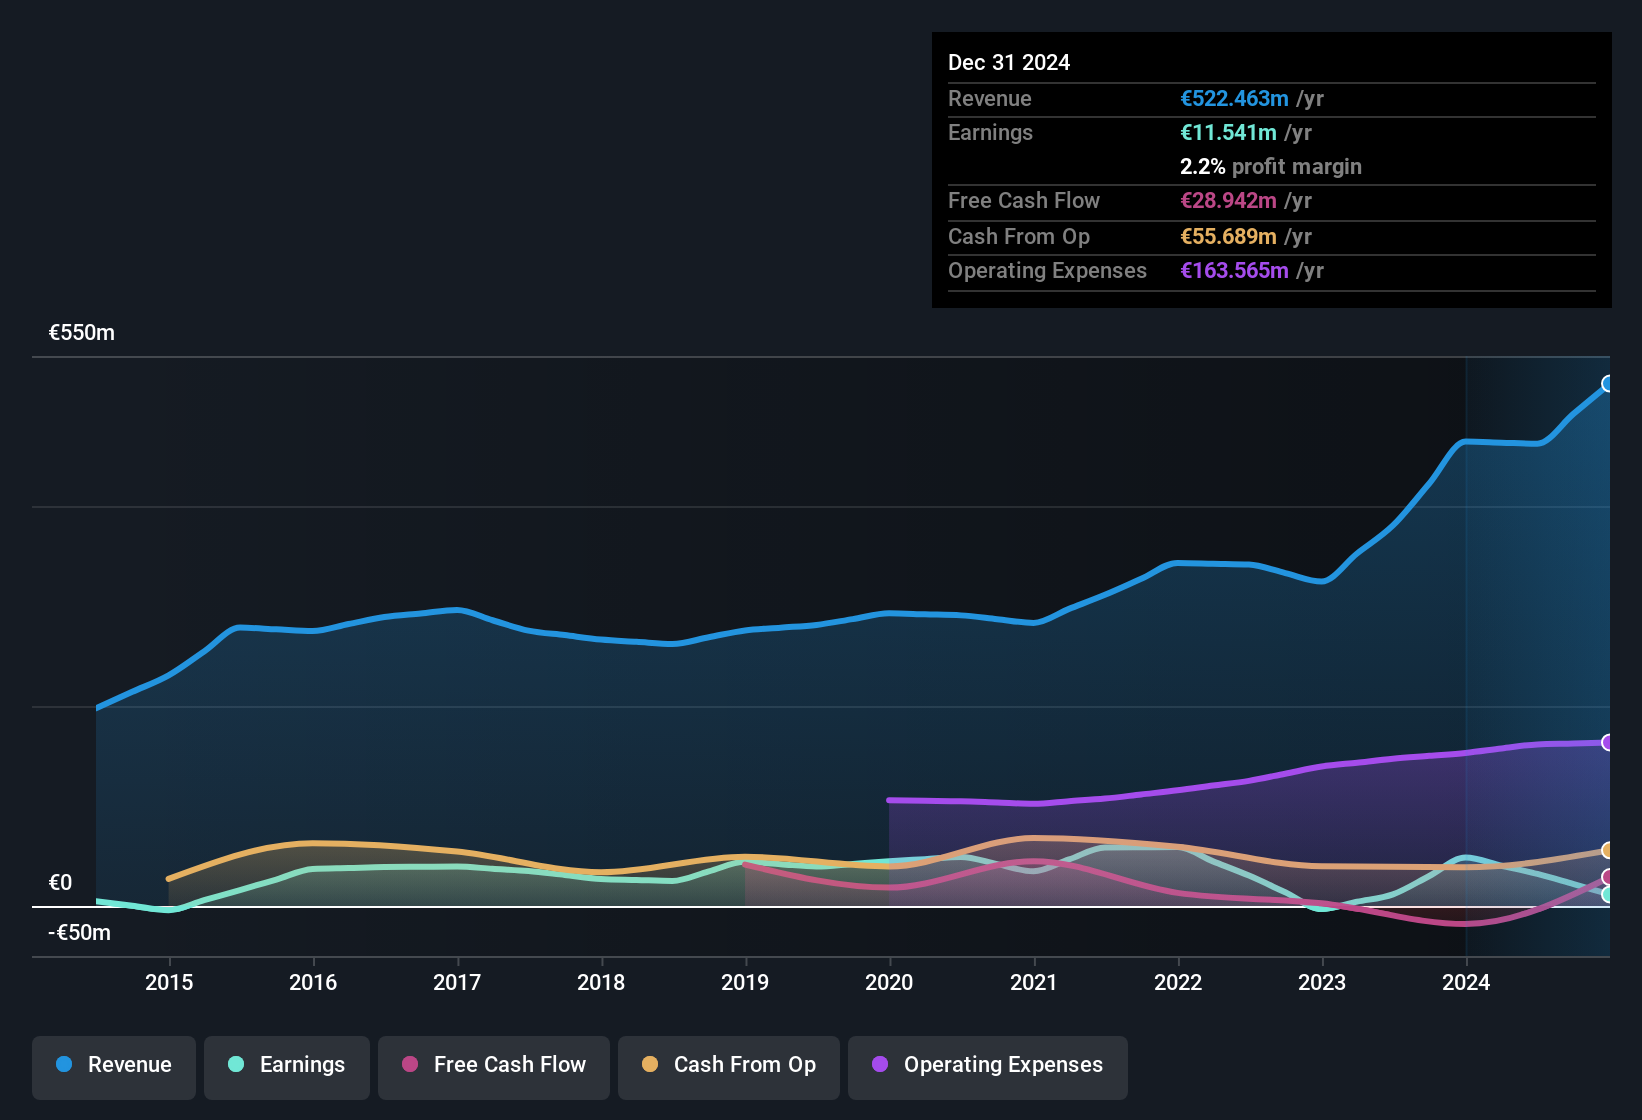The height and width of the screenshot is (1120, 1642).
Task: Click the Free Cash Flow endpoint marker
Action: tap(1608, 877)
